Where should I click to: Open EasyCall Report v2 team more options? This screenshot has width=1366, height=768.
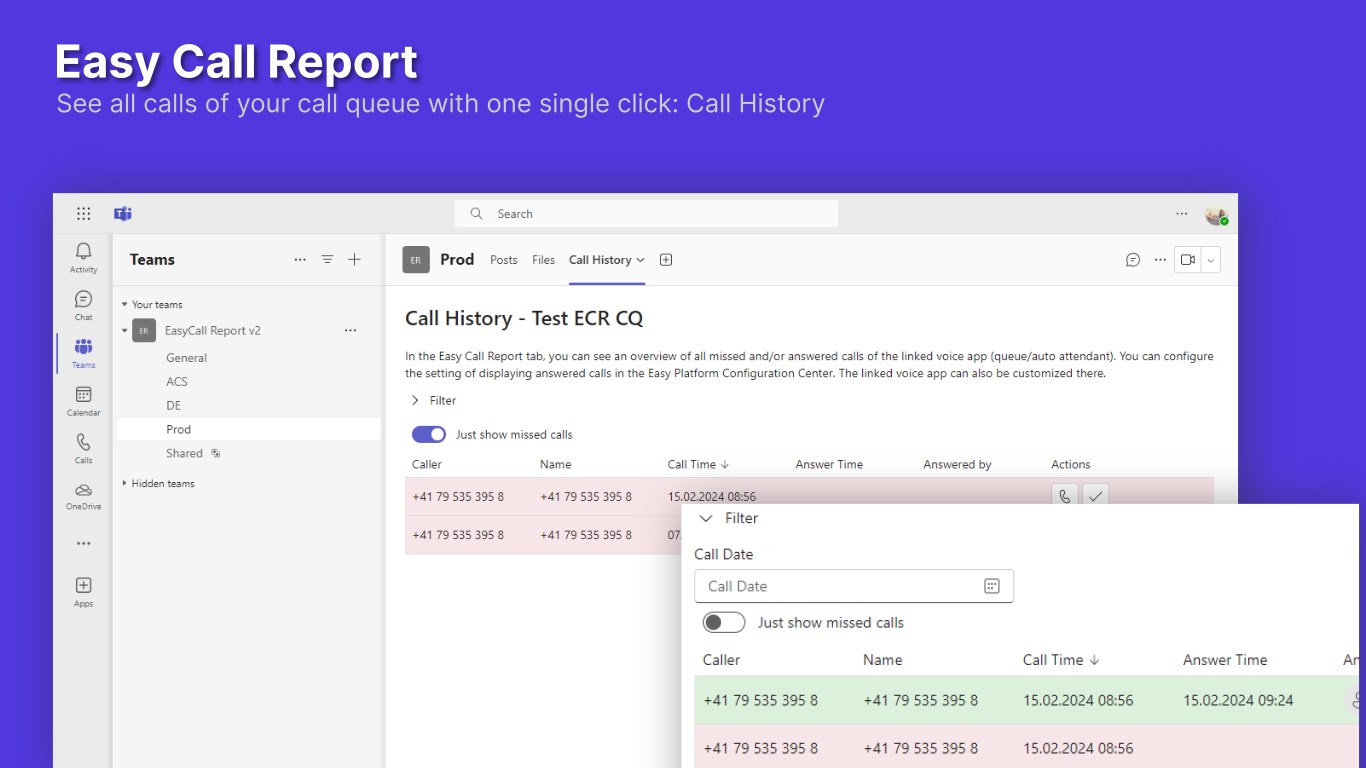(350, 330)
